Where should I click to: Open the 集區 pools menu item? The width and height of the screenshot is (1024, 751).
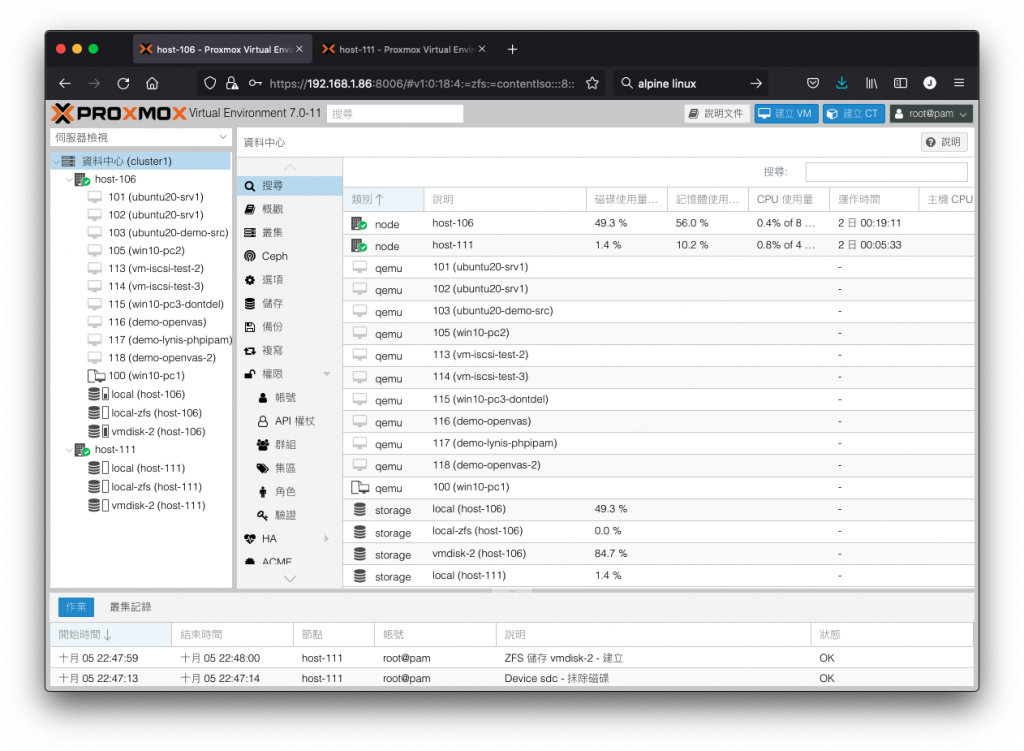point(289,468)
